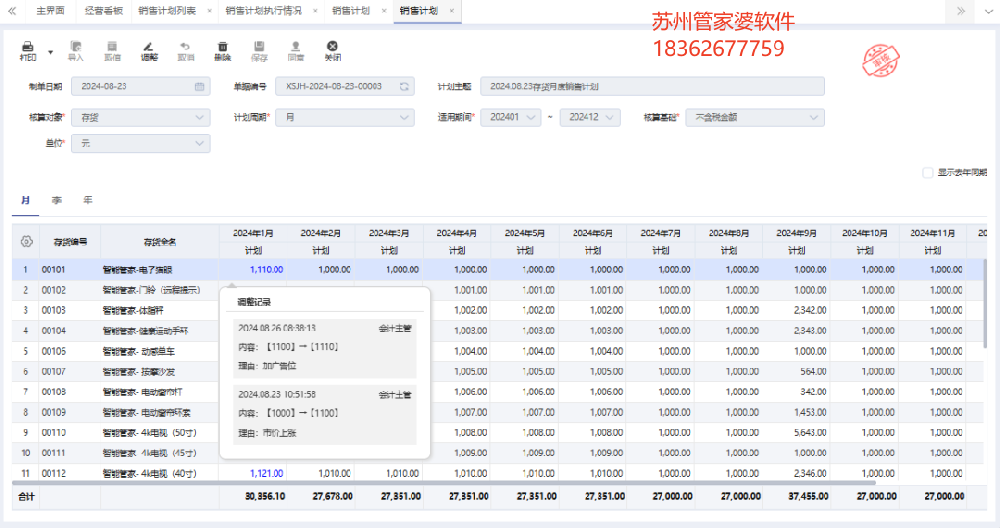The image size is (1000, 528).
Task: Open the calendar in 制单日期 field
Action: (200, 87)
